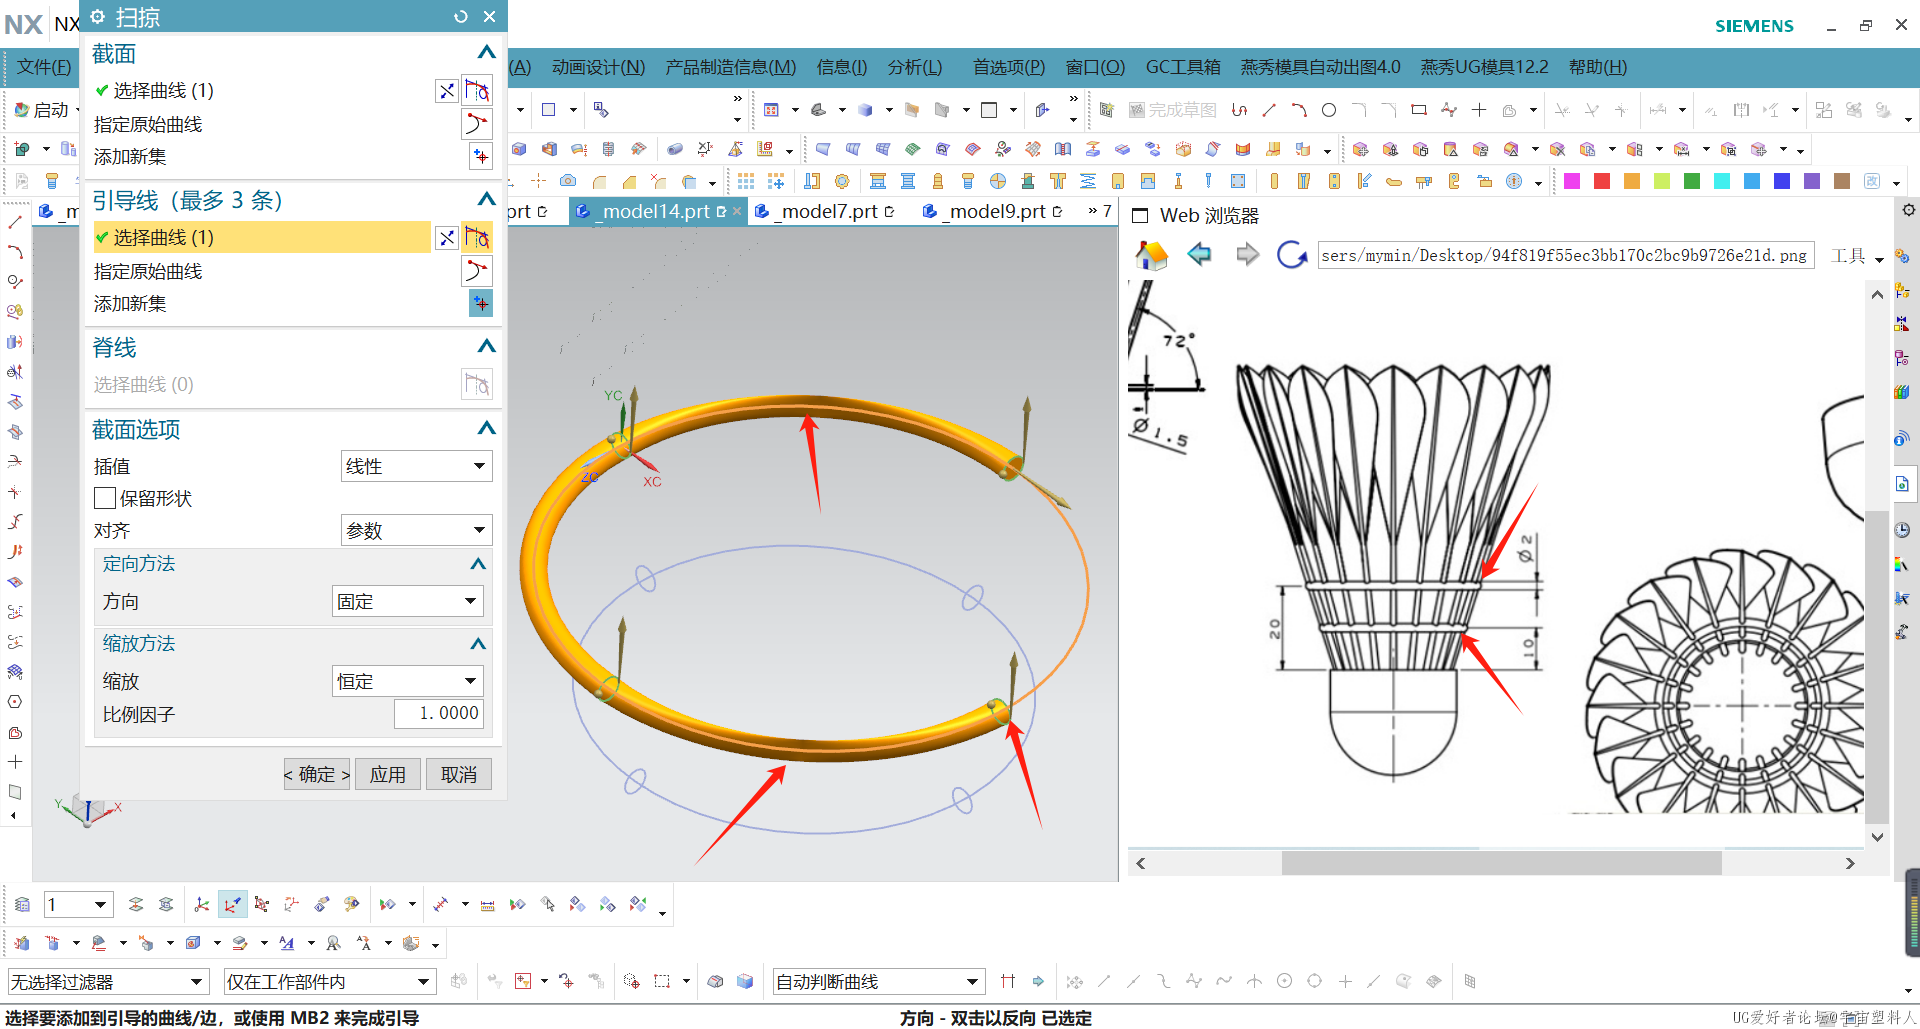1920x1029 pixels.
Task: Reset the Sweep dialog with refresh icon
Action: (x=461, y=16)
